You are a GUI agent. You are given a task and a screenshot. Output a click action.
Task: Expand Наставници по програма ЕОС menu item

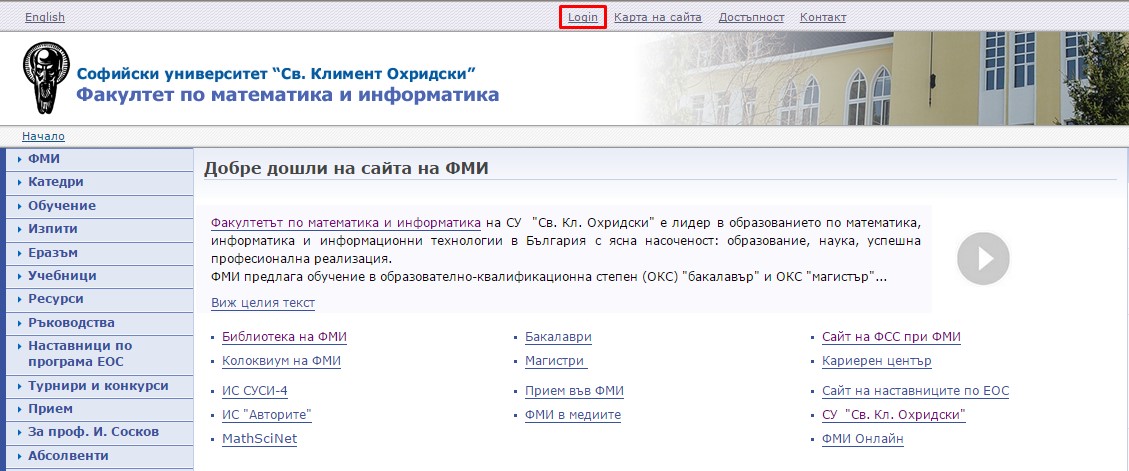(x=99, y=354)
